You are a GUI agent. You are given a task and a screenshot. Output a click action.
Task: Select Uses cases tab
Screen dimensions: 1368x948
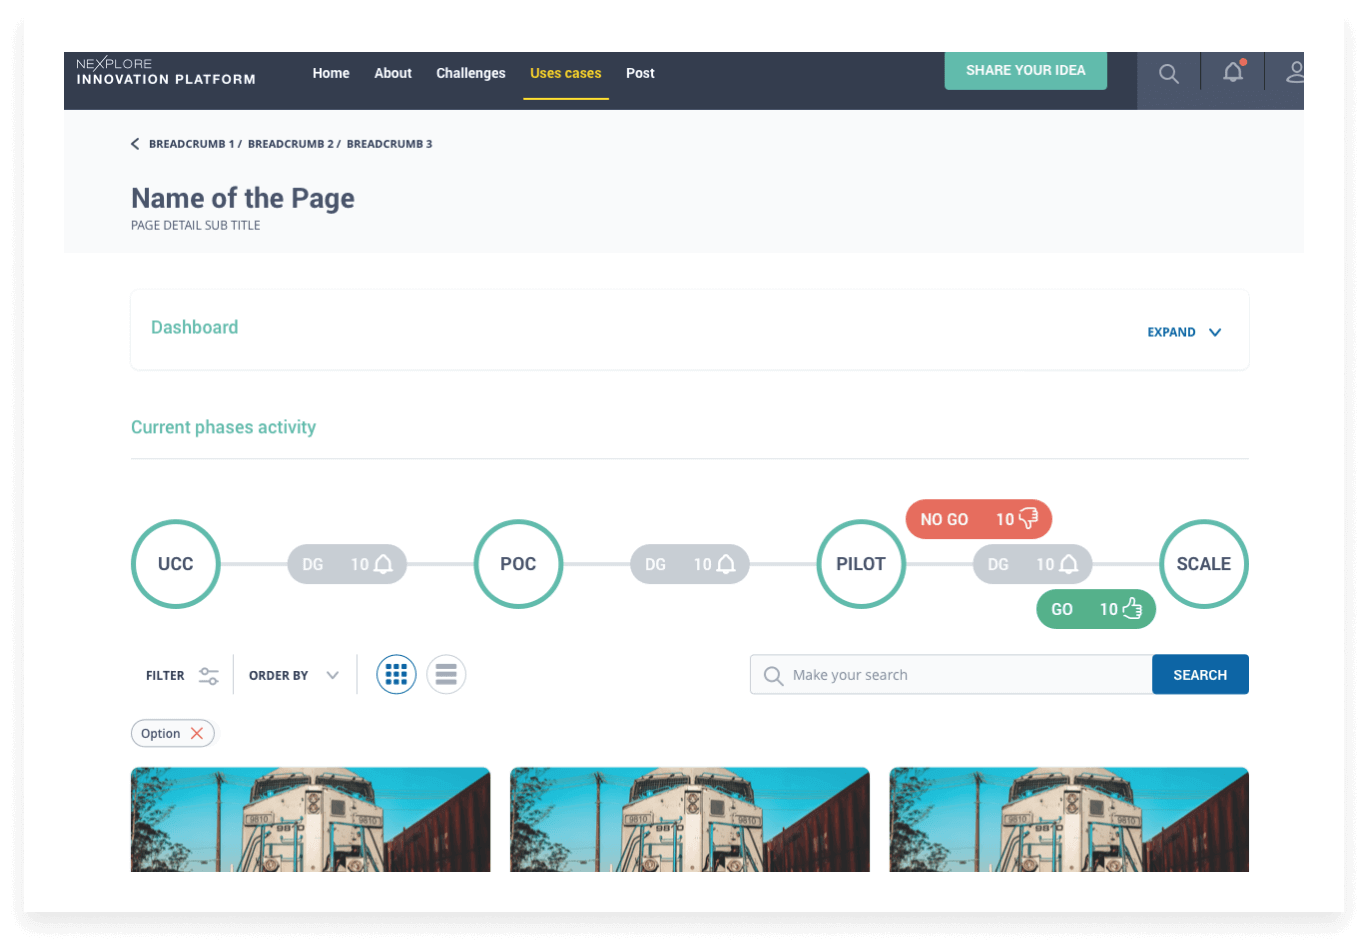tap(566, 73)
